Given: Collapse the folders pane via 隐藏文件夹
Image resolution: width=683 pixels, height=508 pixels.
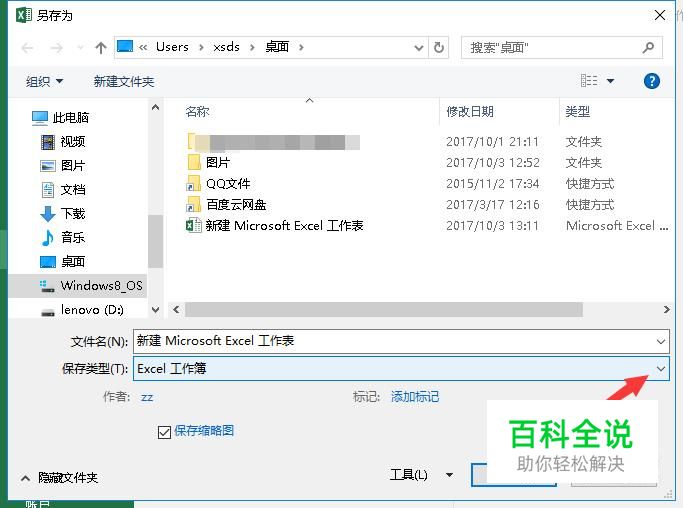Looking at the screenshot, I should (59, 478).
